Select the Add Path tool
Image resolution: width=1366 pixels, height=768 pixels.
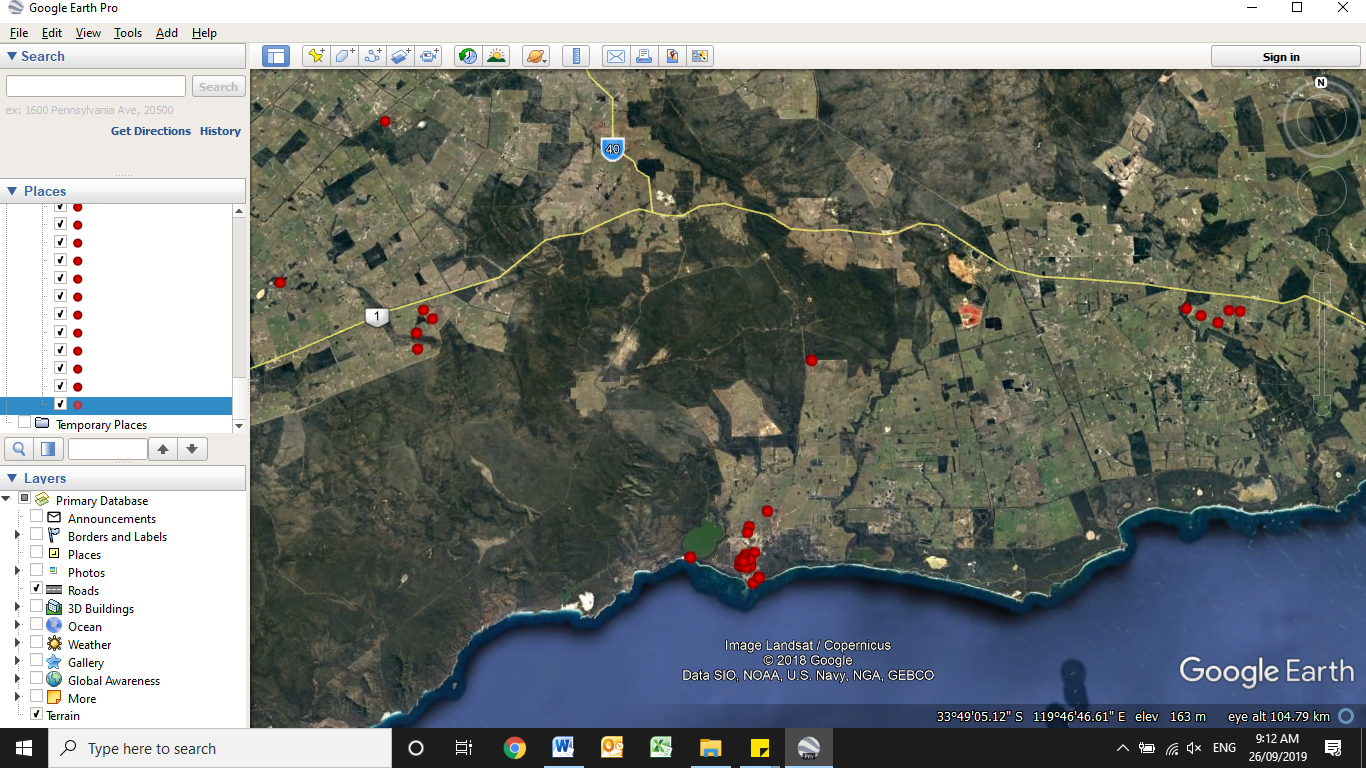373,56
